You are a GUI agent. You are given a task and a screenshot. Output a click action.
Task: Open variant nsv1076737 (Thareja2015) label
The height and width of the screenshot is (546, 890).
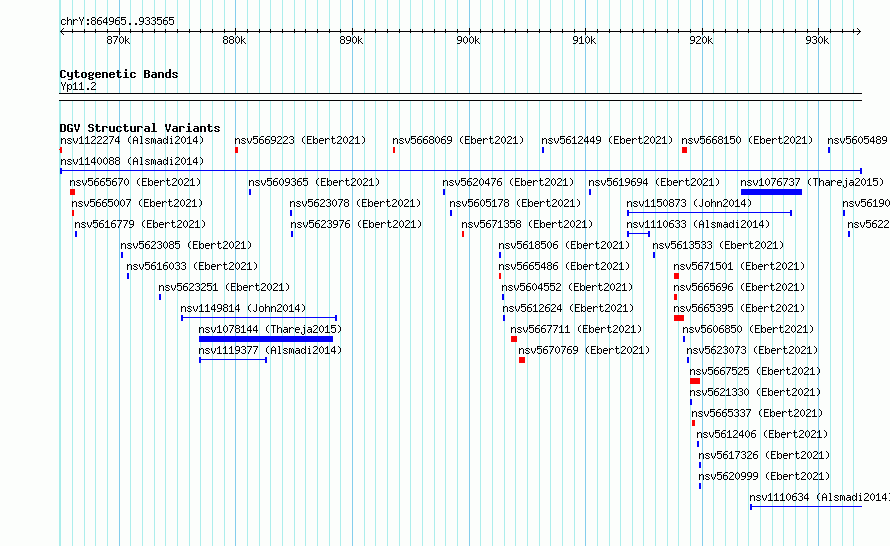(x=812, y=182)
